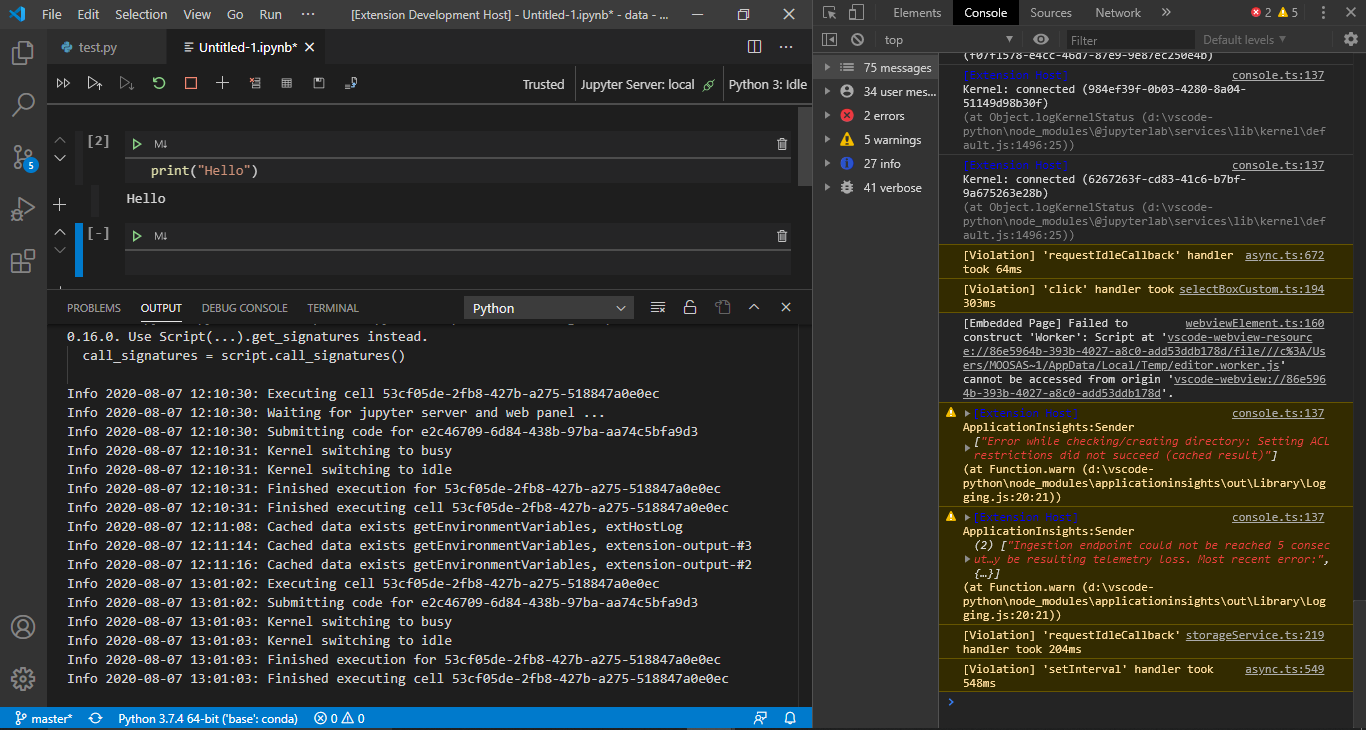
Task: Toggle device toolbar in DevTools
Action: (x=856, y=13)
